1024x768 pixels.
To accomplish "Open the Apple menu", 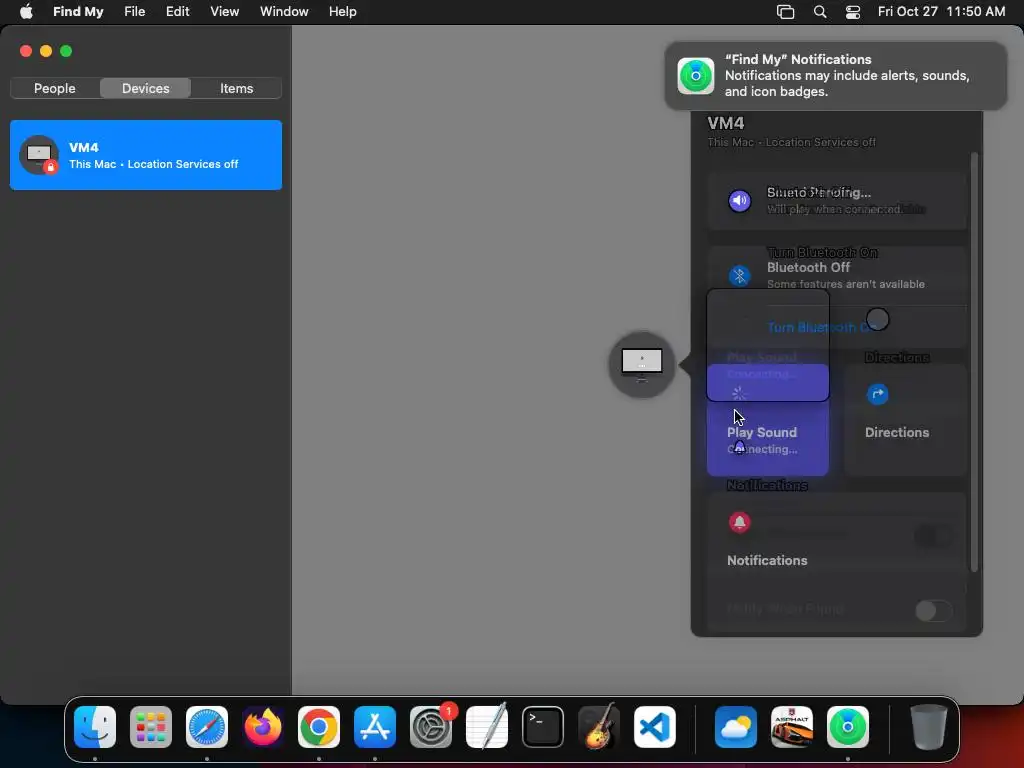I will [x=26, y=12].
